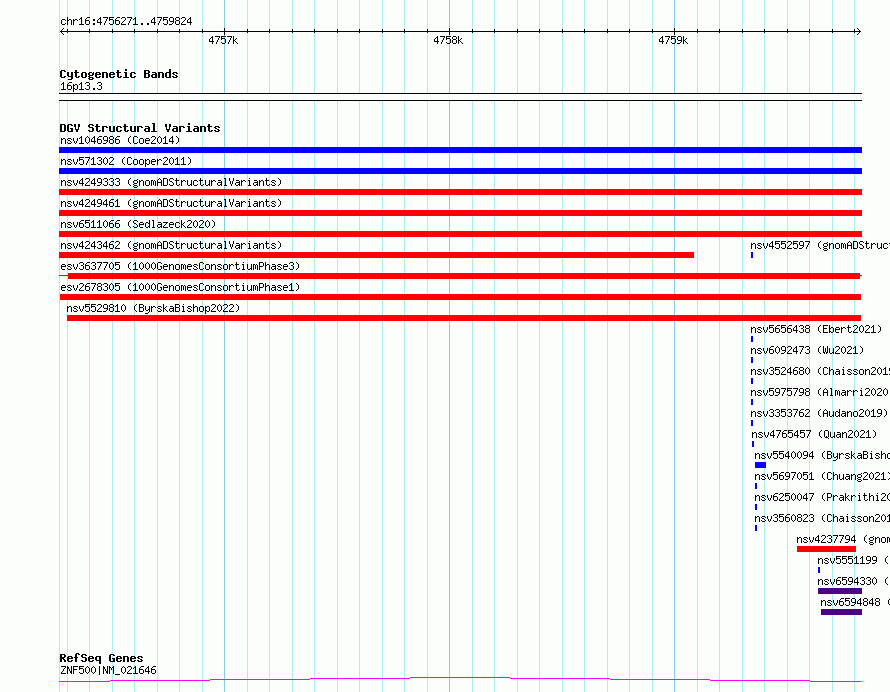This screenshot has width=890, height=692.
Task: Open the nsv5551199 variant label
Action: tap(853, 560)
